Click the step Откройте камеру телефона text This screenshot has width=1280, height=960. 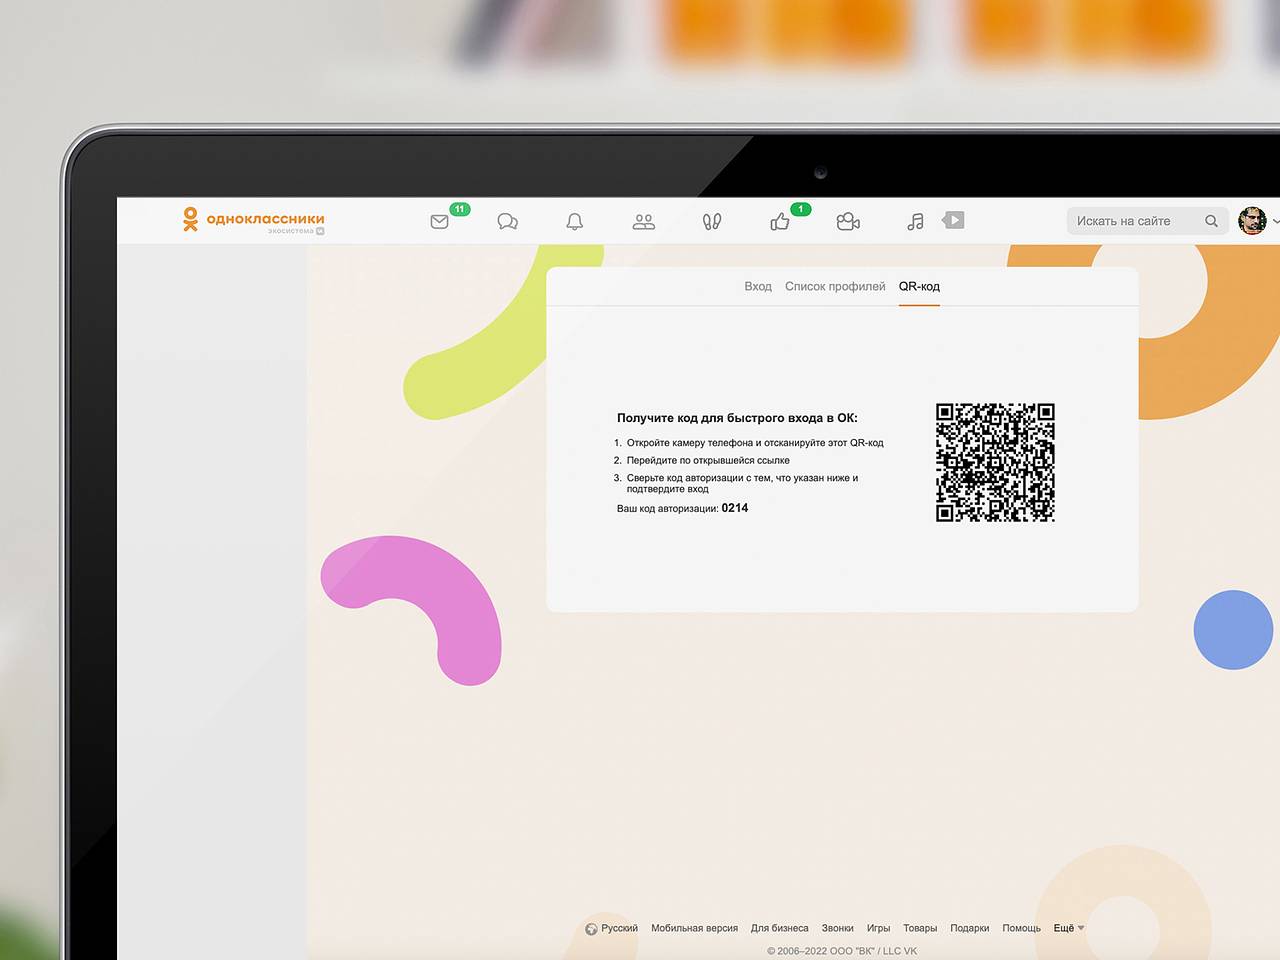coord(755,442)
